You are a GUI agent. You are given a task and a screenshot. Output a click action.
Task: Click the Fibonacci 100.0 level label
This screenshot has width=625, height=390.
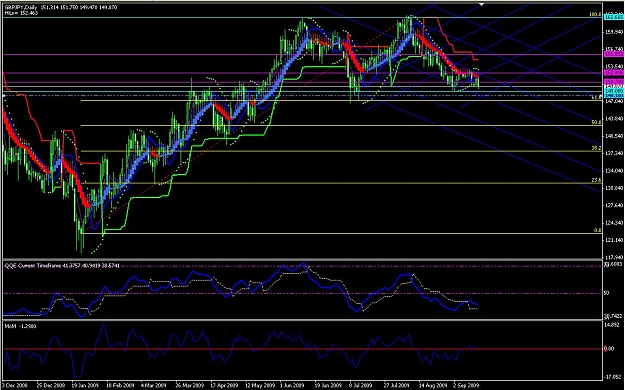[x=595, y=14]
